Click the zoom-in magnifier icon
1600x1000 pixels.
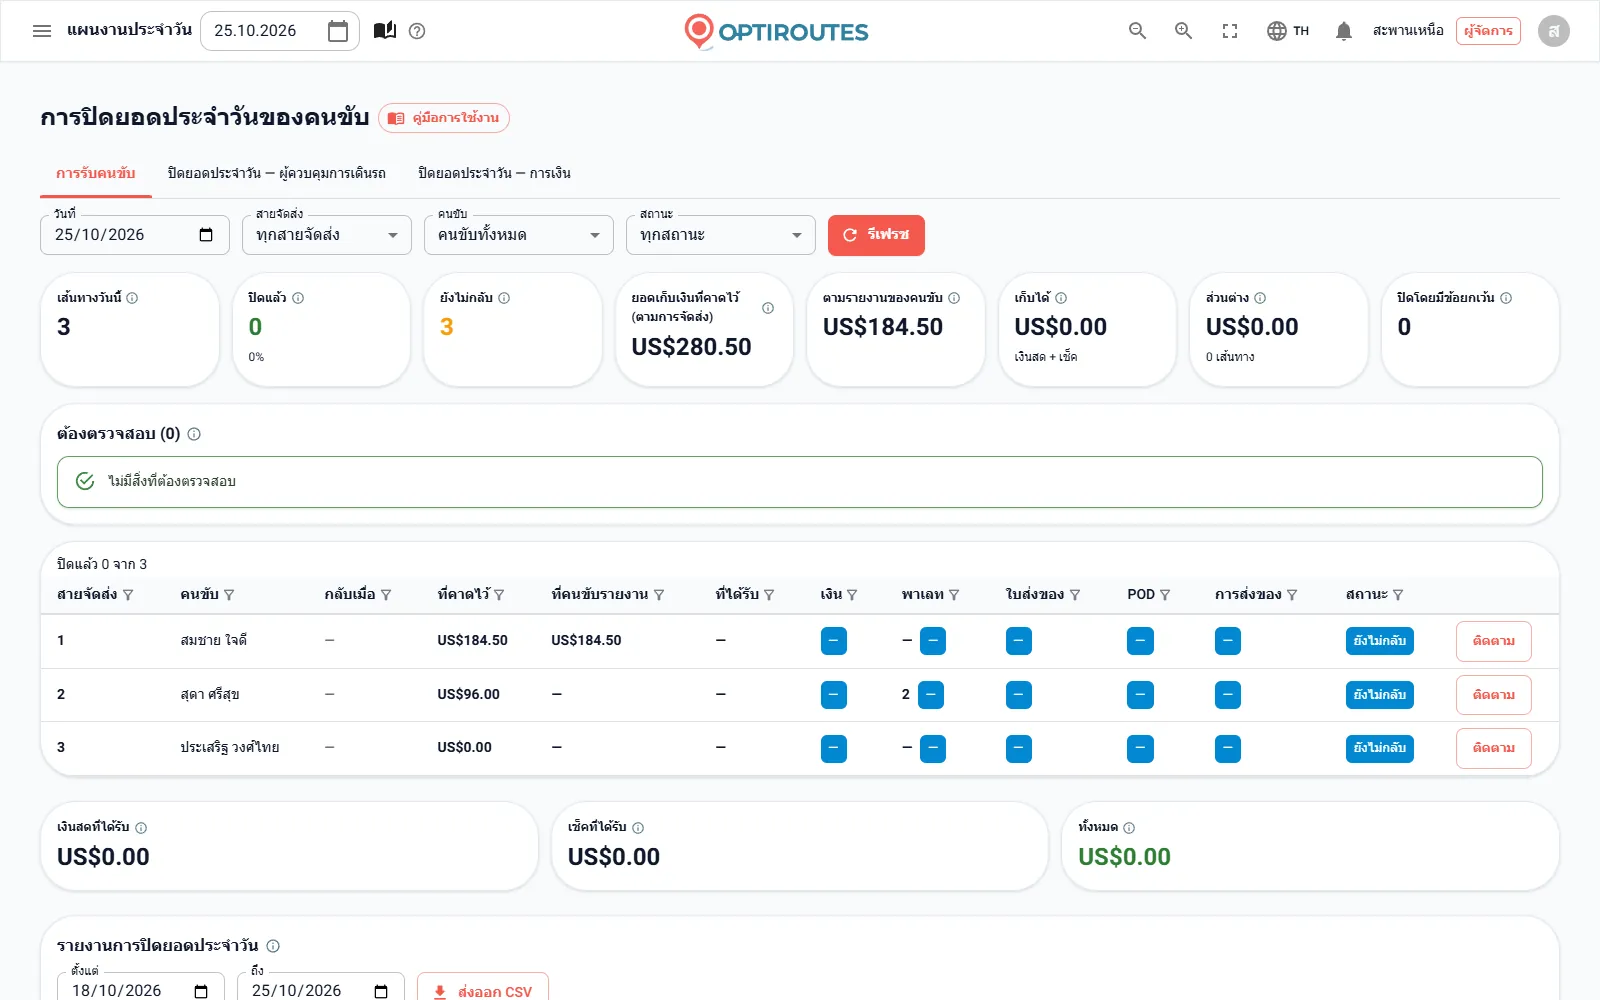click(1183, 31)
